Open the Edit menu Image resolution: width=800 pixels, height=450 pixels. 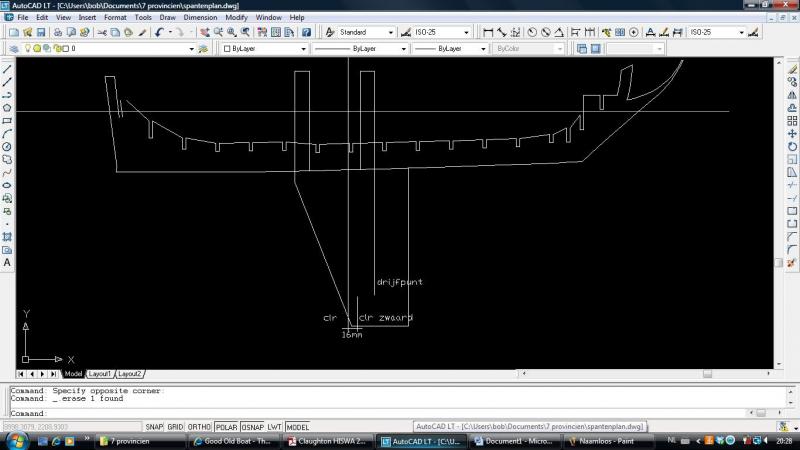click(42, 17)
